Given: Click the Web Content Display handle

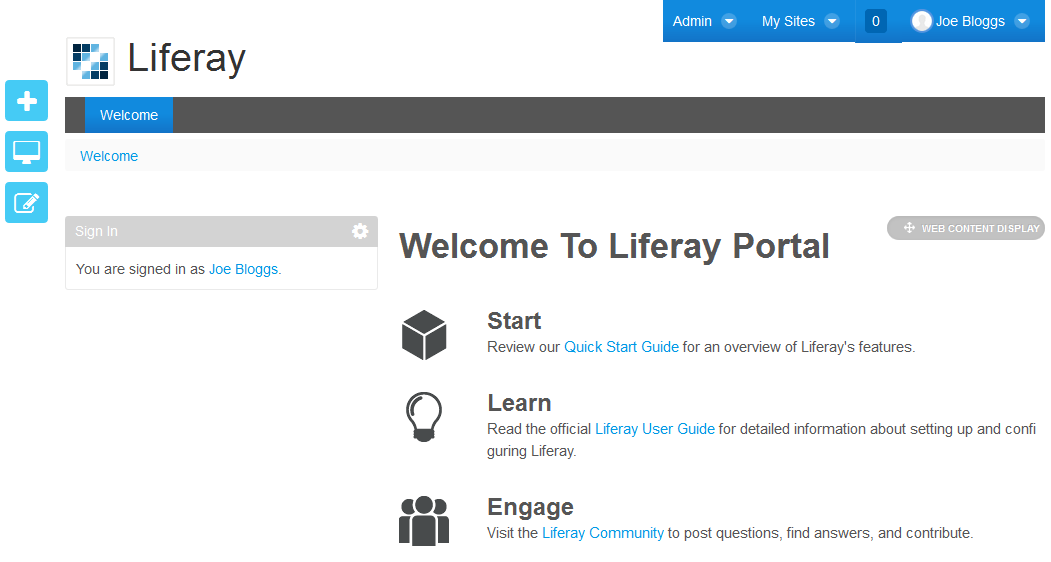Looking at the screenshot, I should pos(966,228).
